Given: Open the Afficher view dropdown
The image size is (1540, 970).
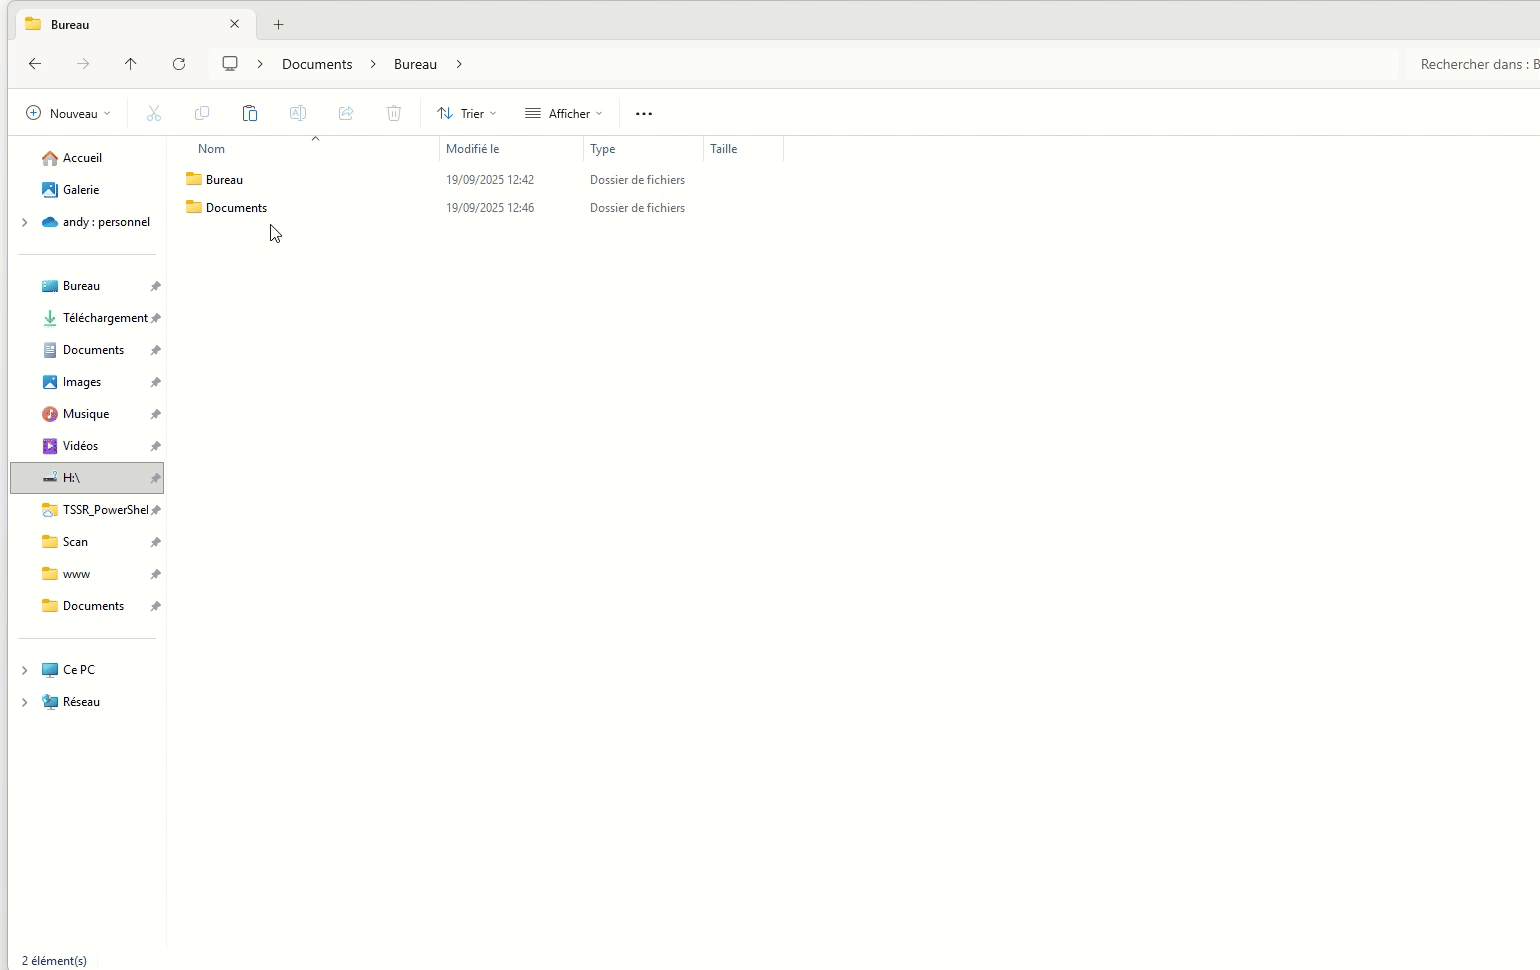Looking at the screenshot, I should tap(564, 114).
